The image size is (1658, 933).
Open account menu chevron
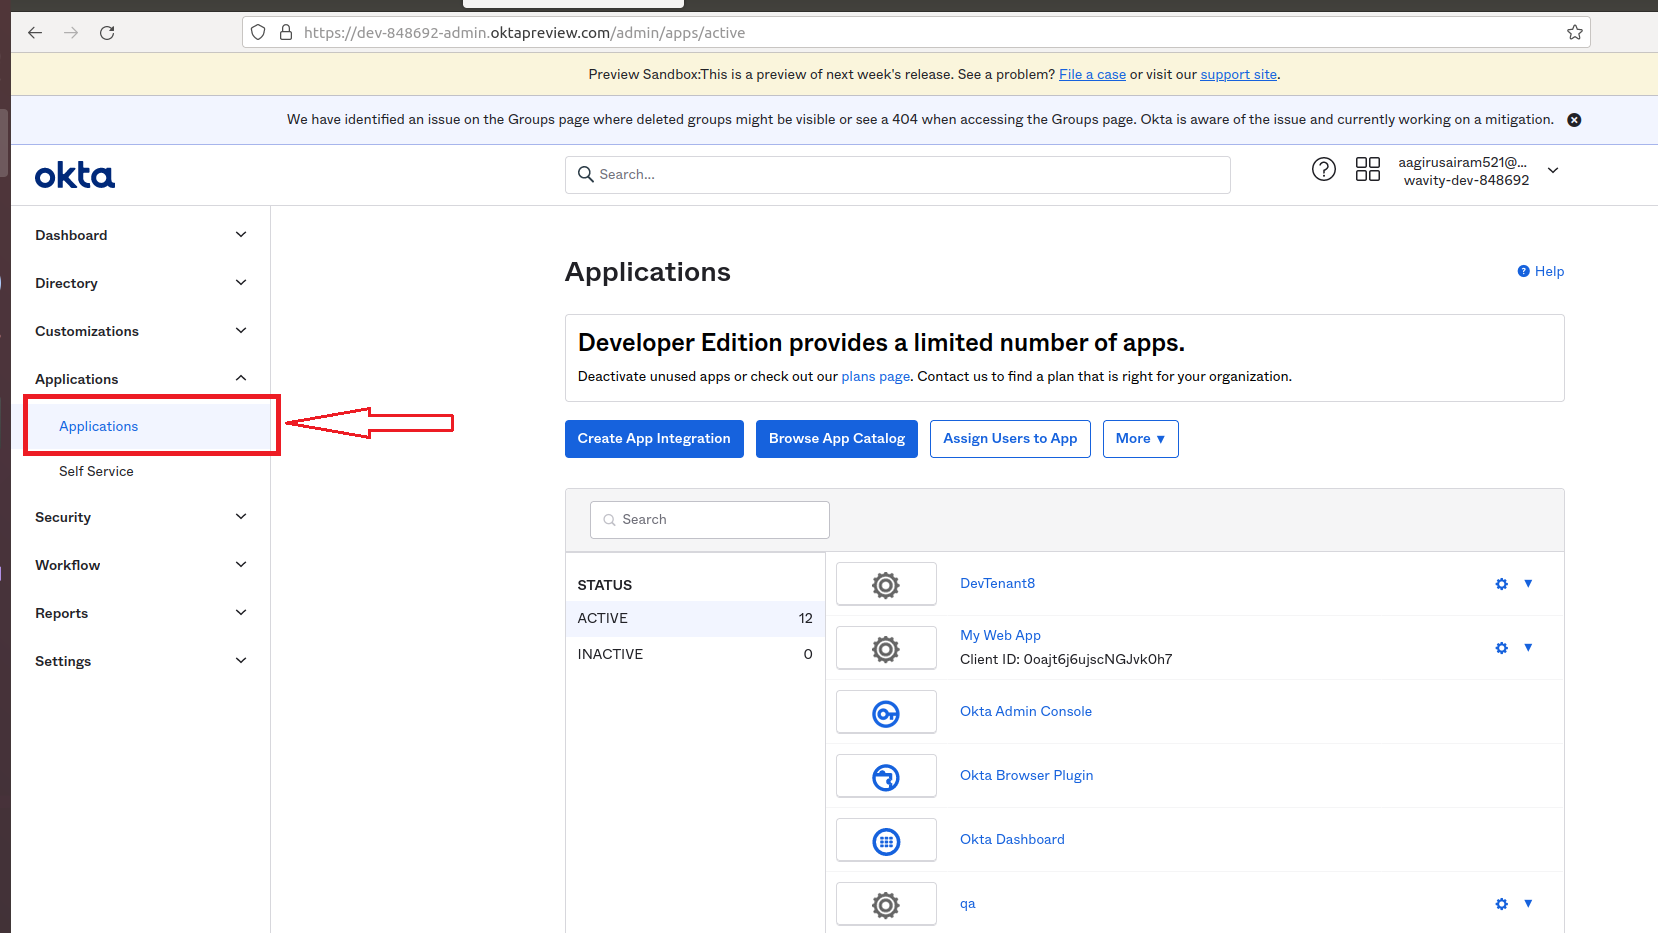(1553, 170)
